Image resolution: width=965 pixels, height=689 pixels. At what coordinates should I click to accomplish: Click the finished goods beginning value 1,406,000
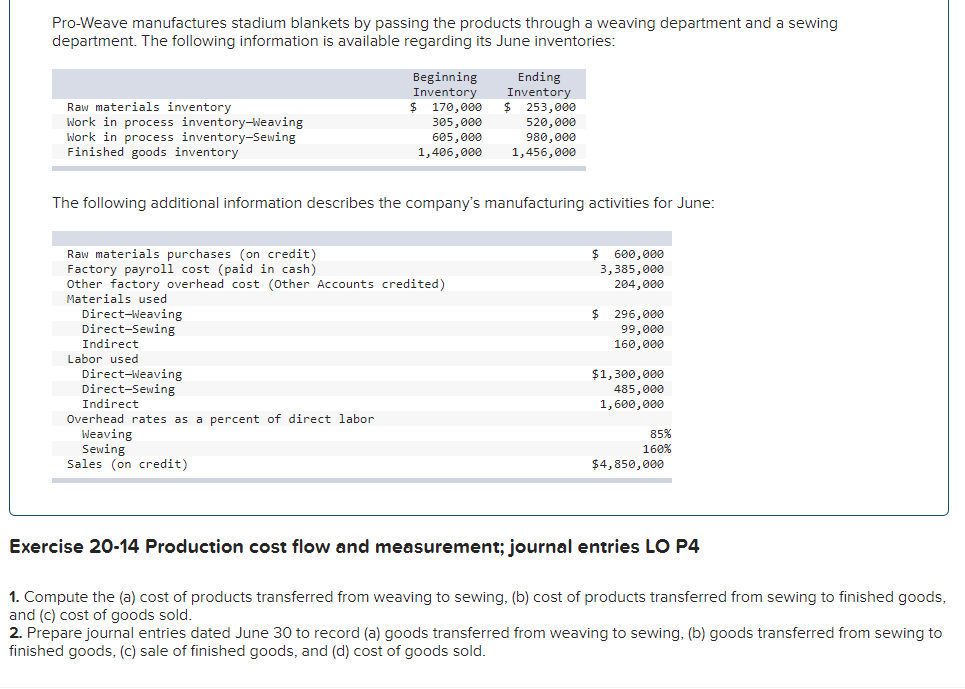click(450, 152)
